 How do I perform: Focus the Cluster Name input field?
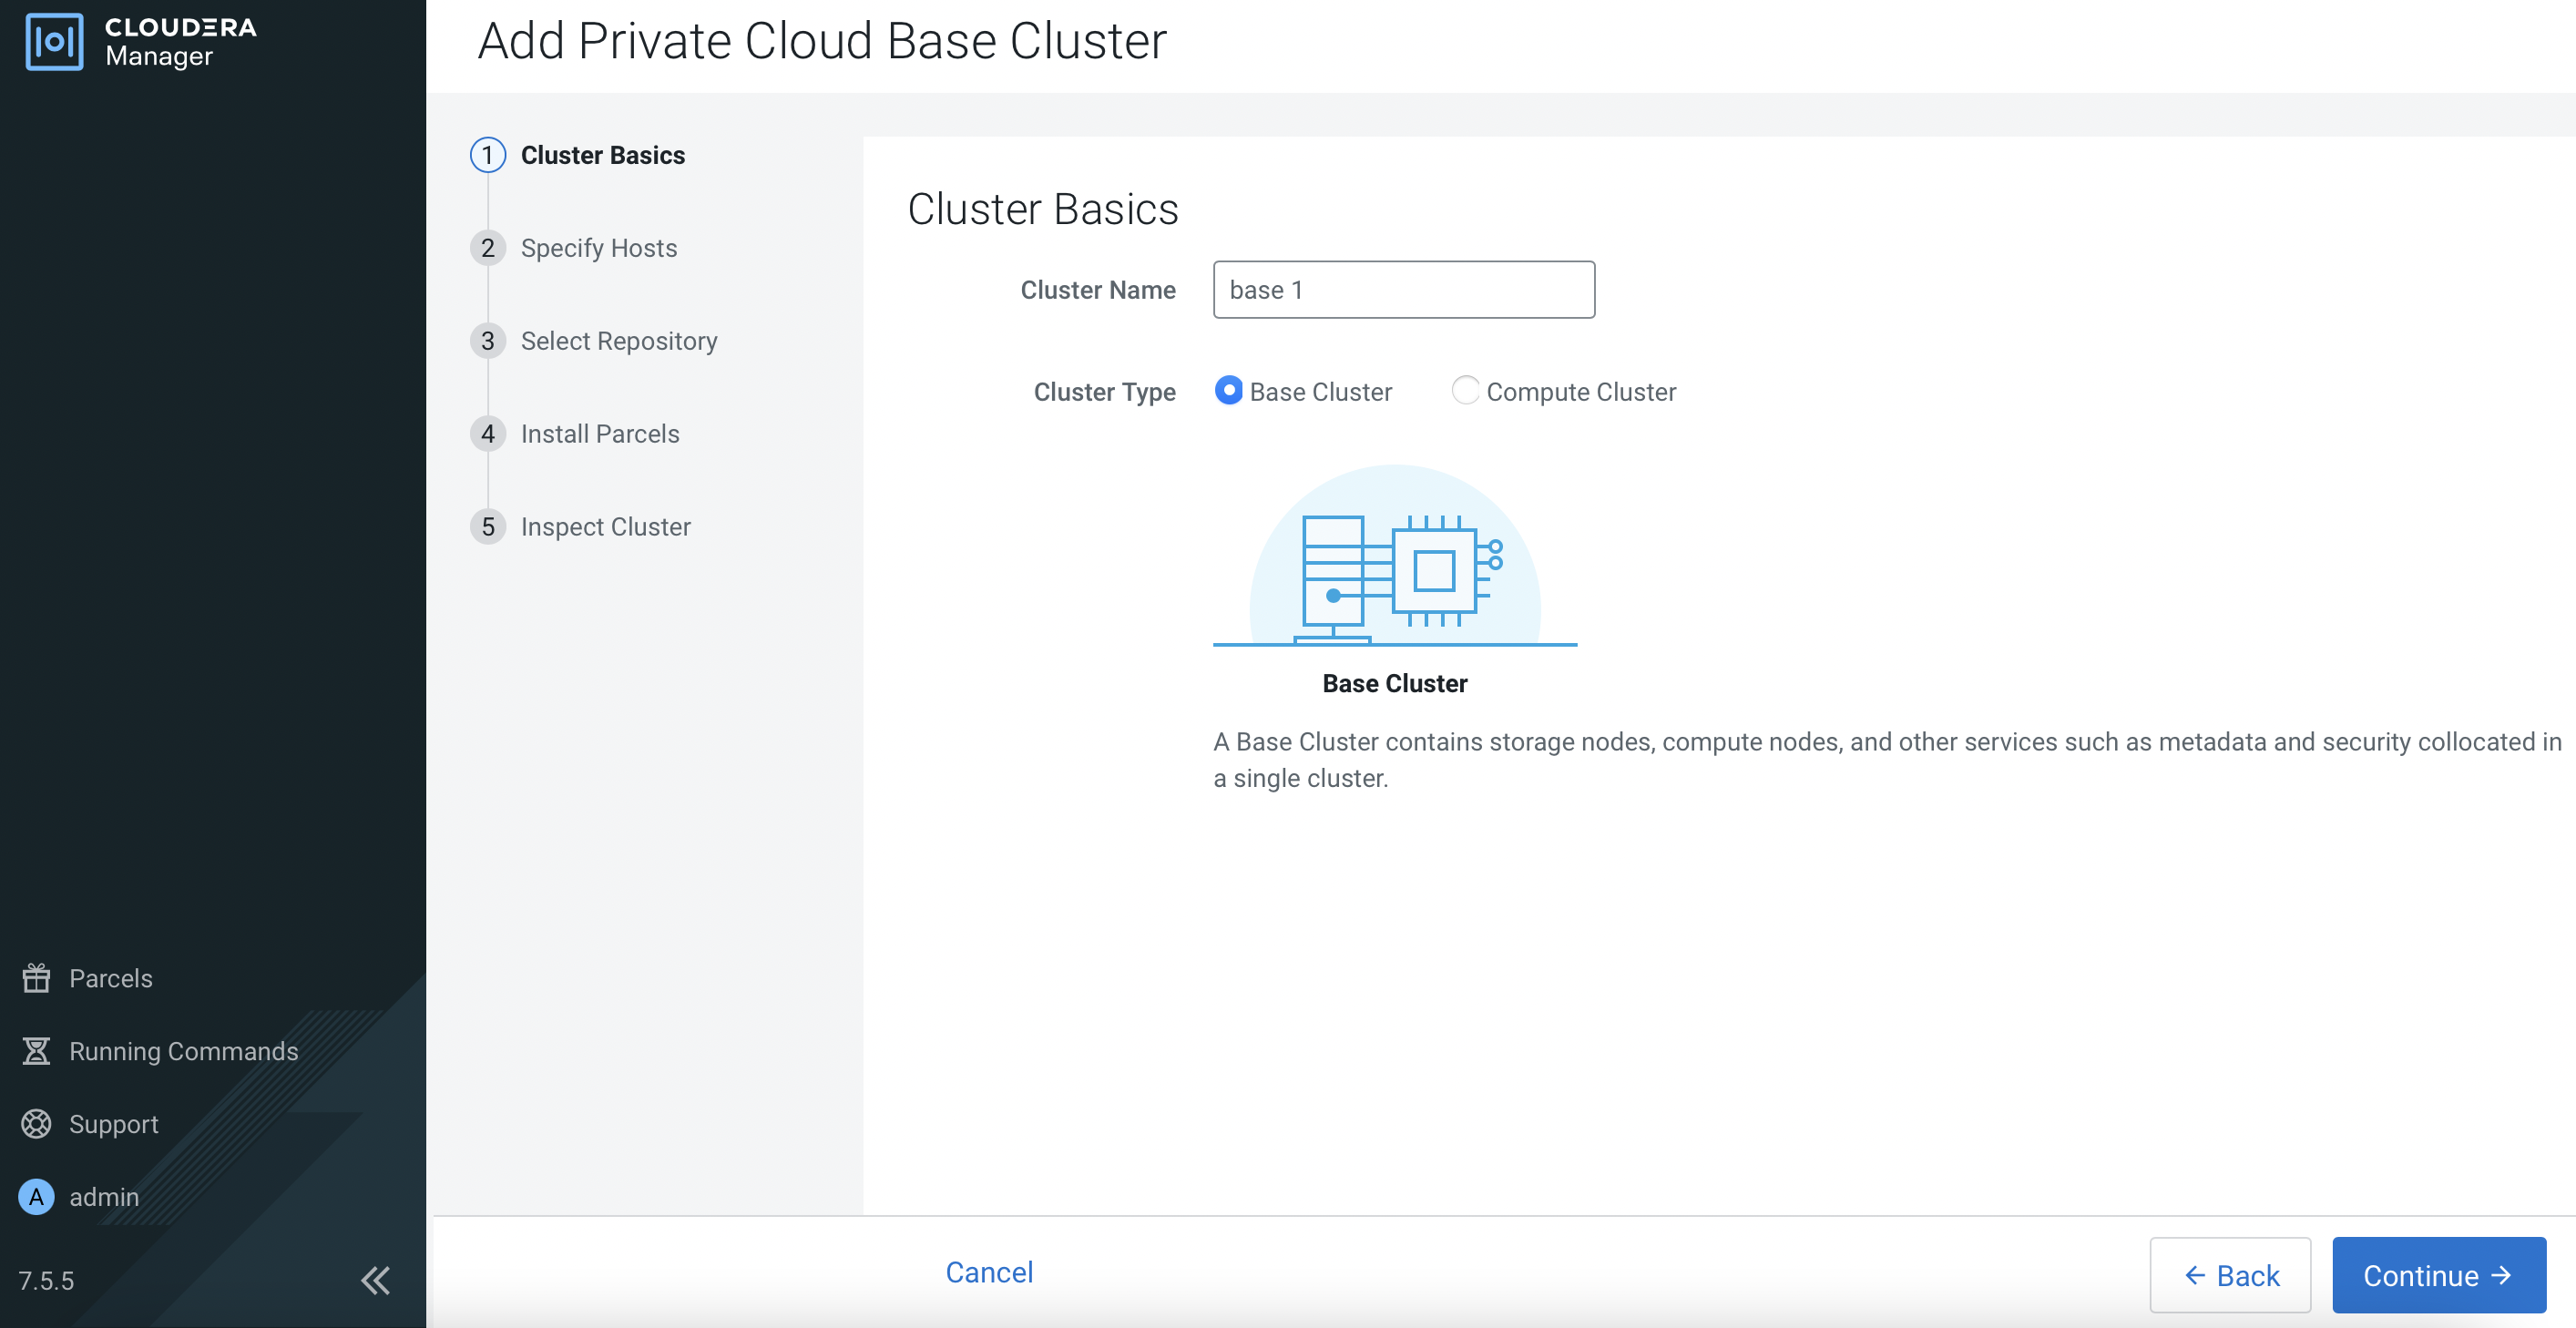pyautogui.click(x=1403, y=290)
